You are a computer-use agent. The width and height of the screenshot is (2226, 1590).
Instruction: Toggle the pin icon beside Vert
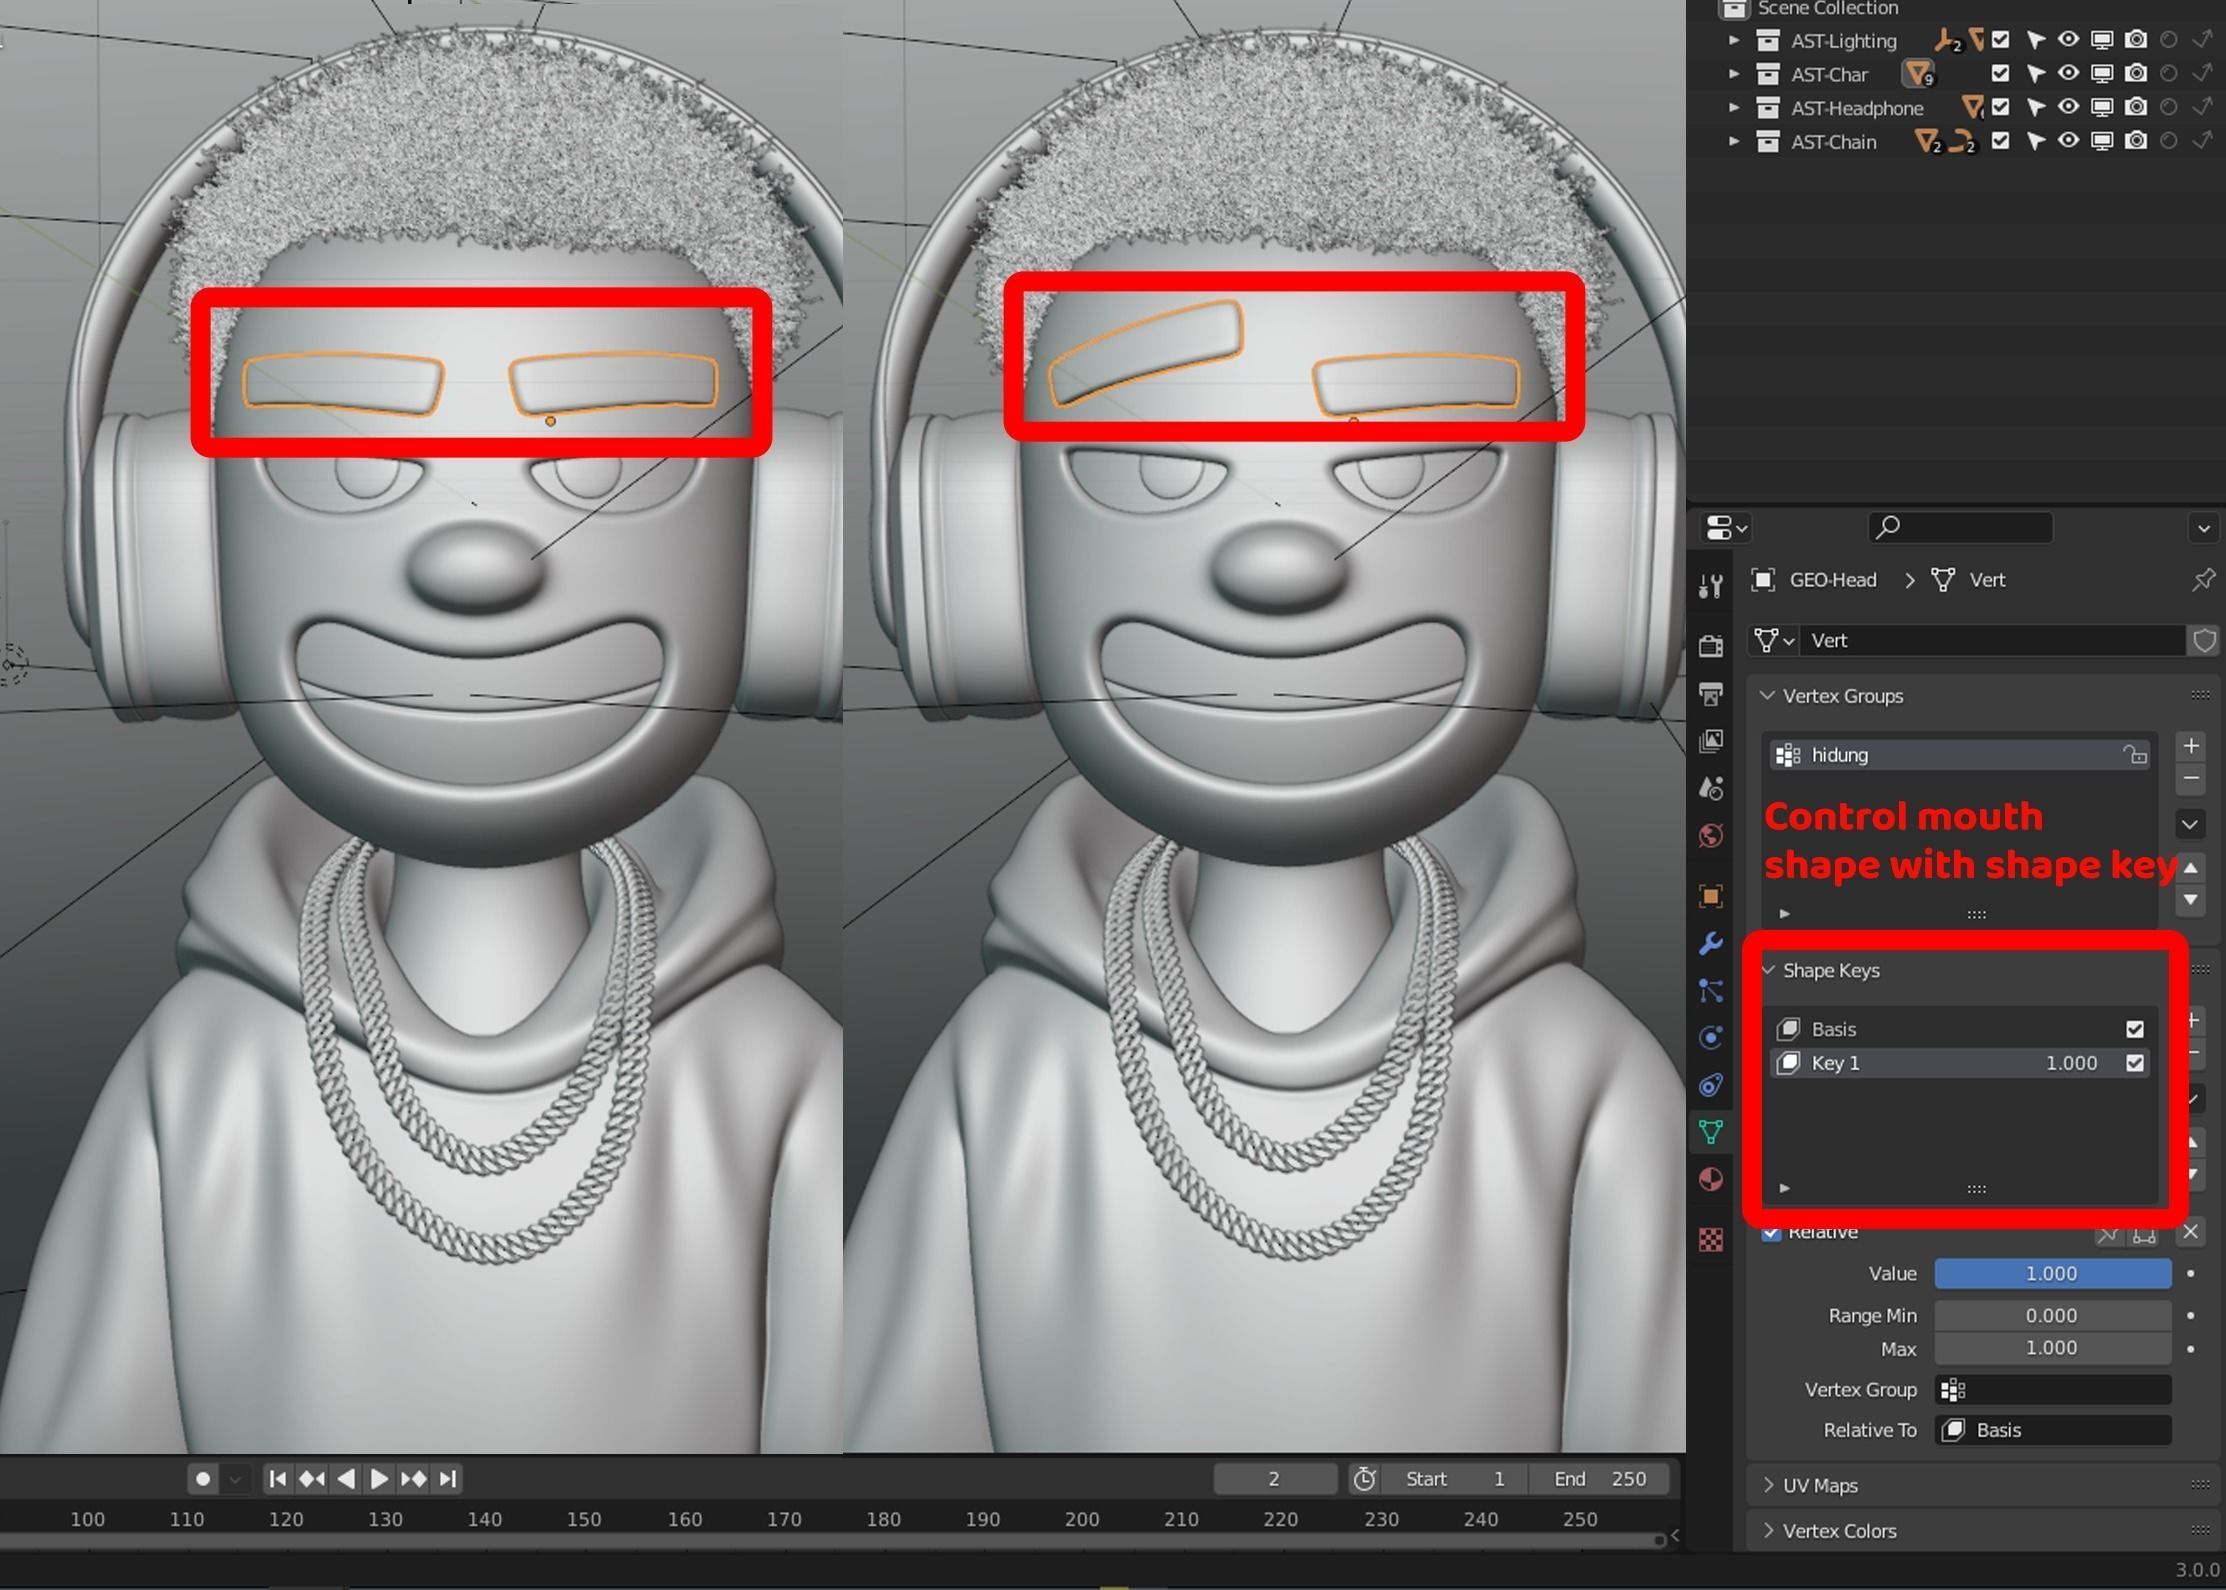[2202, 580]
